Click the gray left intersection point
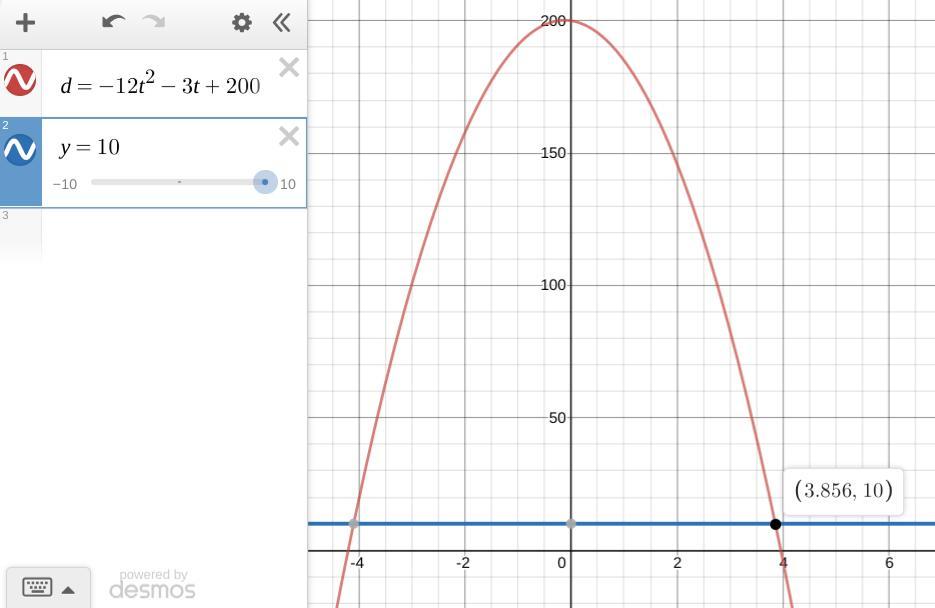This screenshot has height=608, width=935. pyautogui.click(x=354, y=523)
